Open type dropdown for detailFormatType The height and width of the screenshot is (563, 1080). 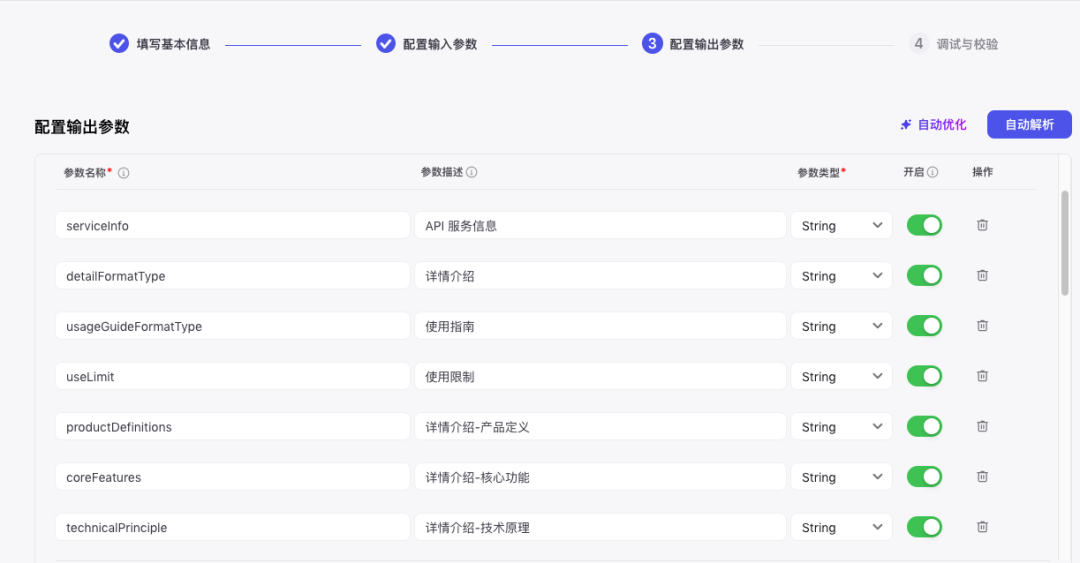pos(841,276)
